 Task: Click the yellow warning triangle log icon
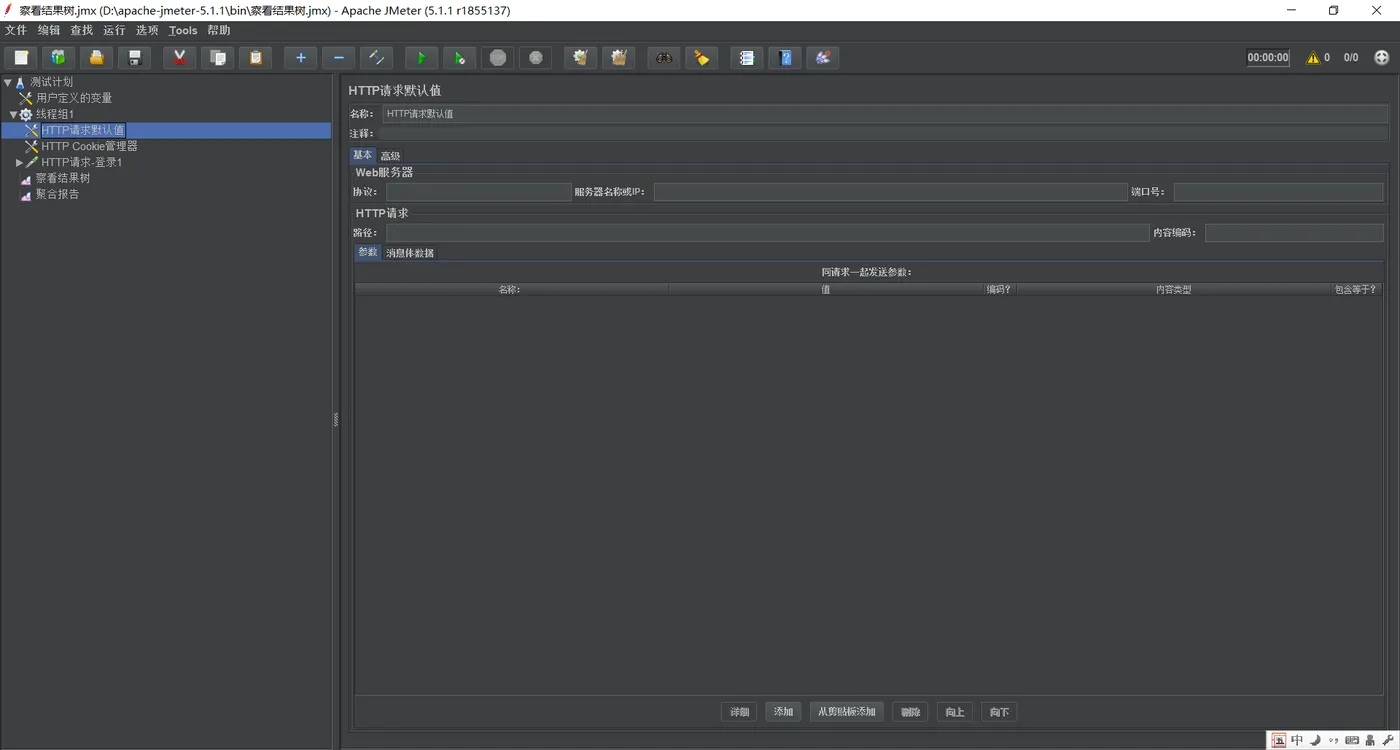coord(1313,58)
